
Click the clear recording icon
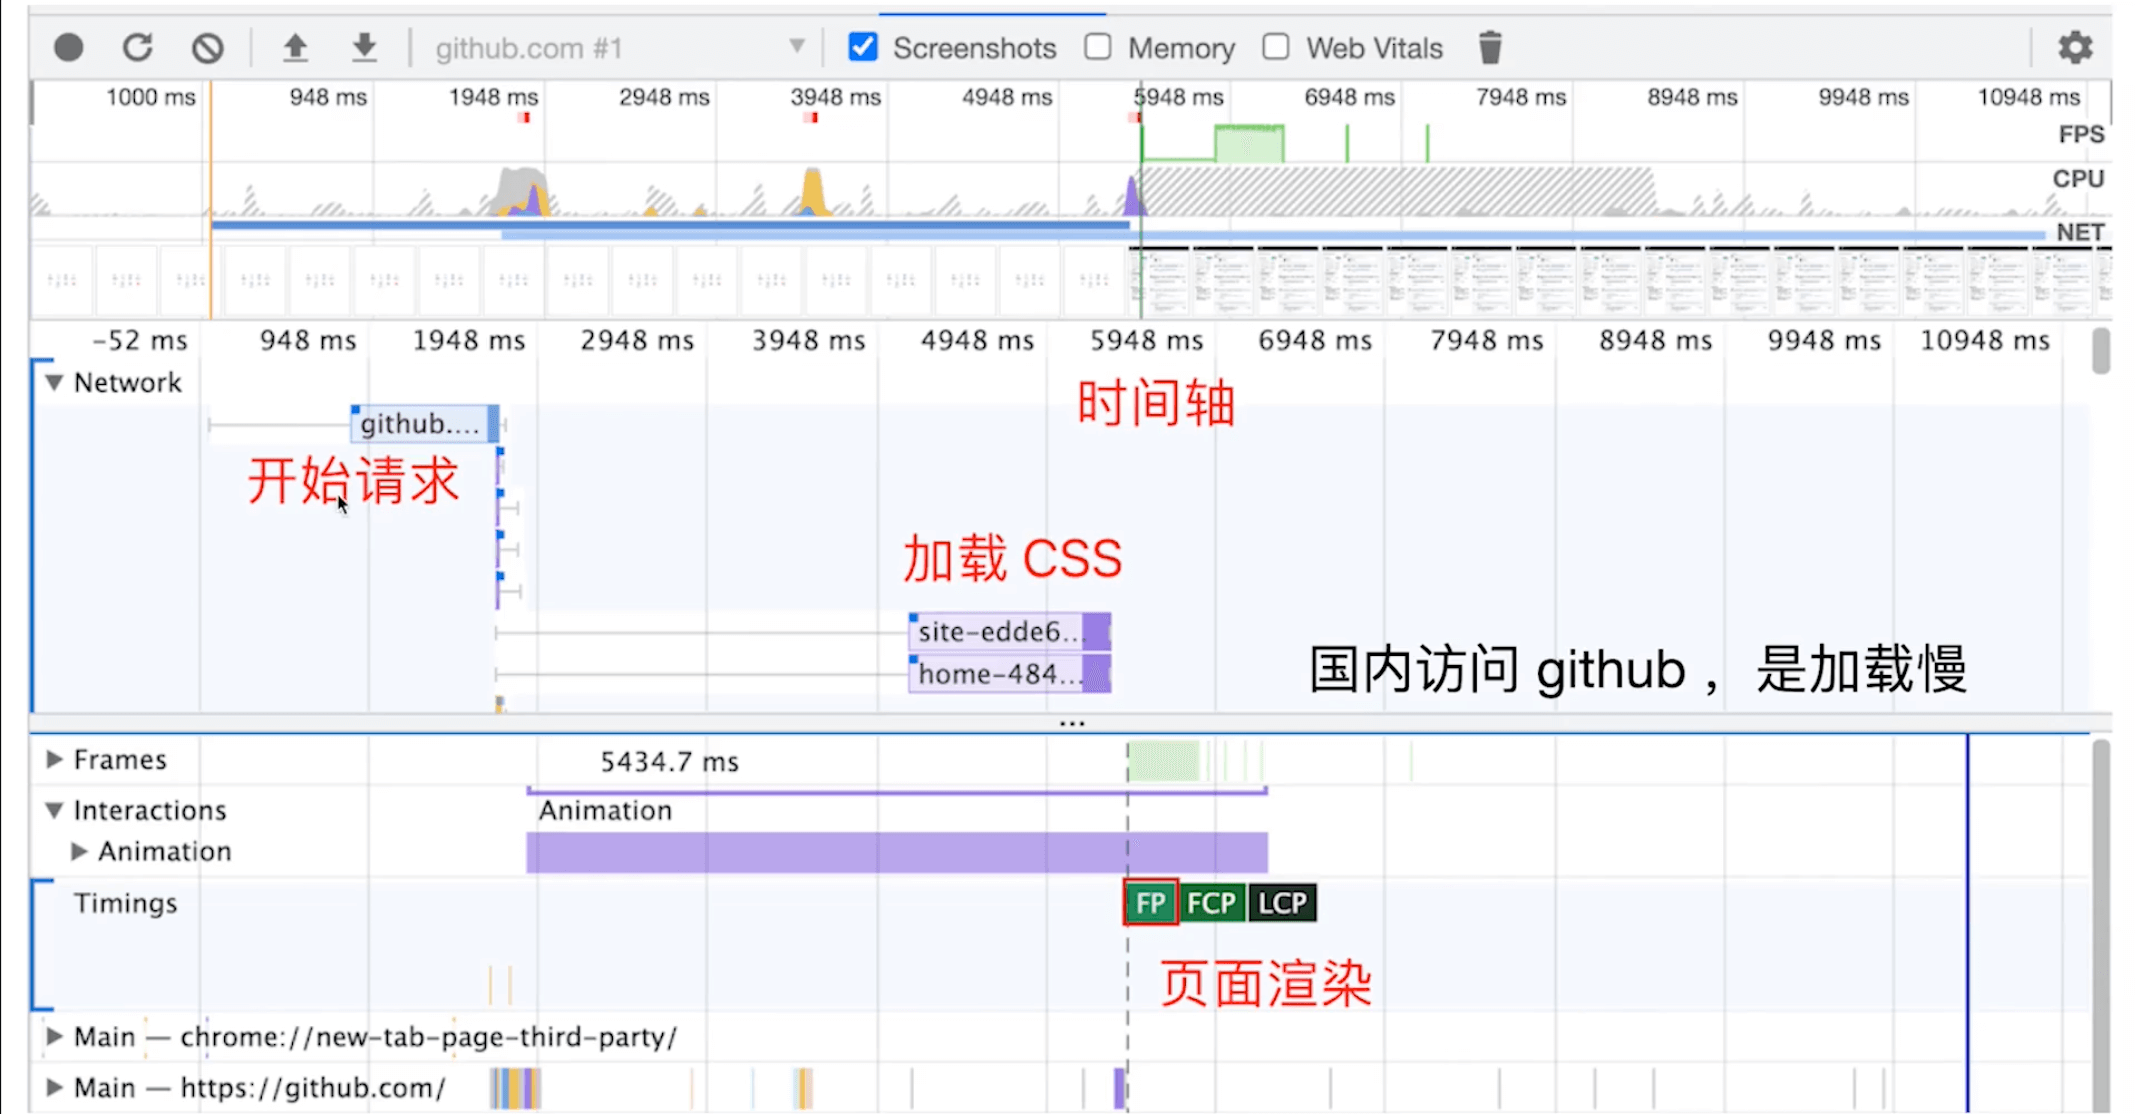coord(207,47)
